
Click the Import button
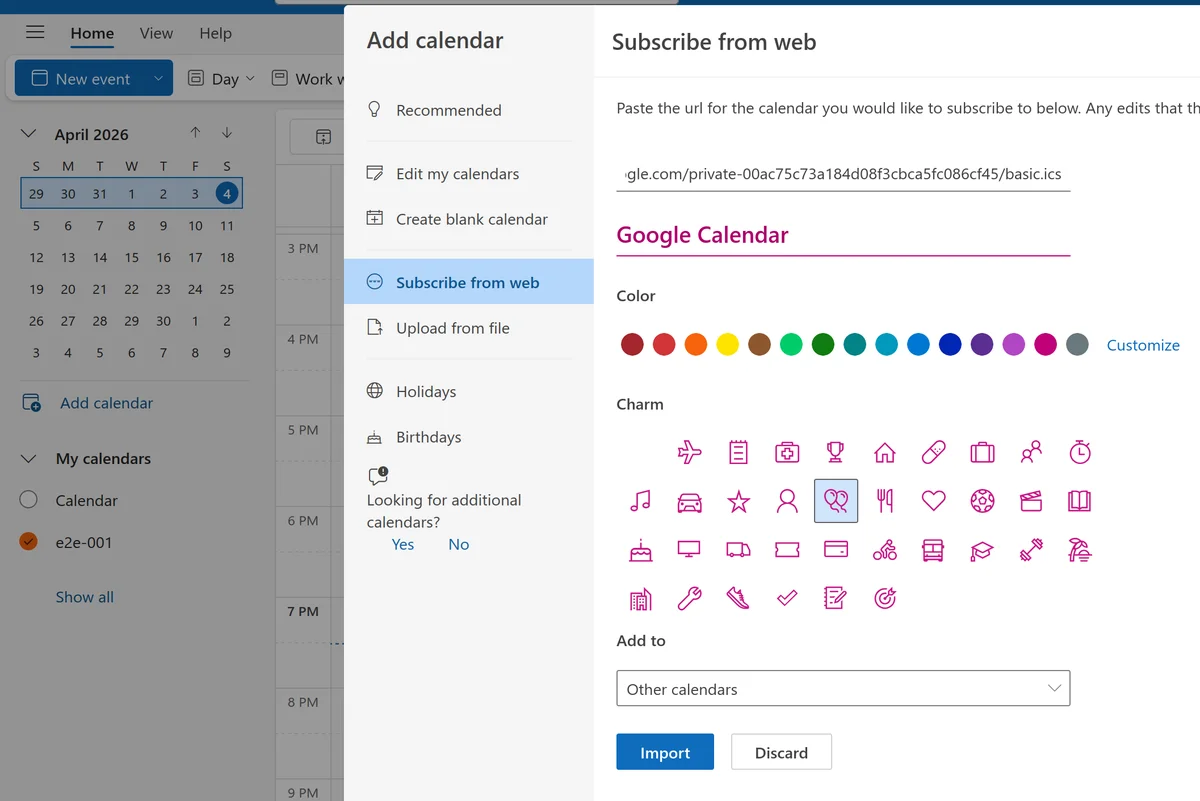point(664,751)
